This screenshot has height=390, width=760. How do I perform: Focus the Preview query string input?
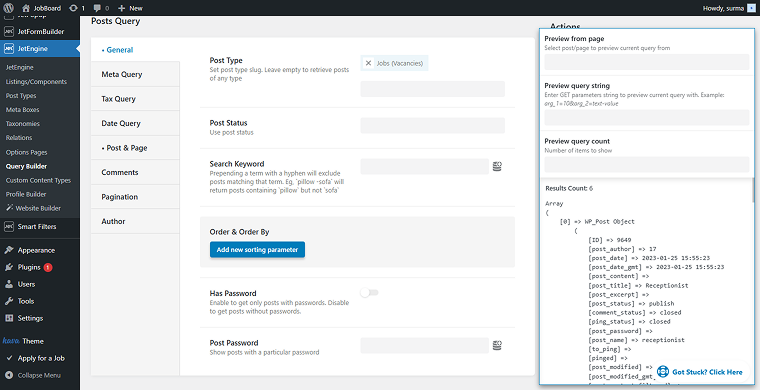coord(647,118)
